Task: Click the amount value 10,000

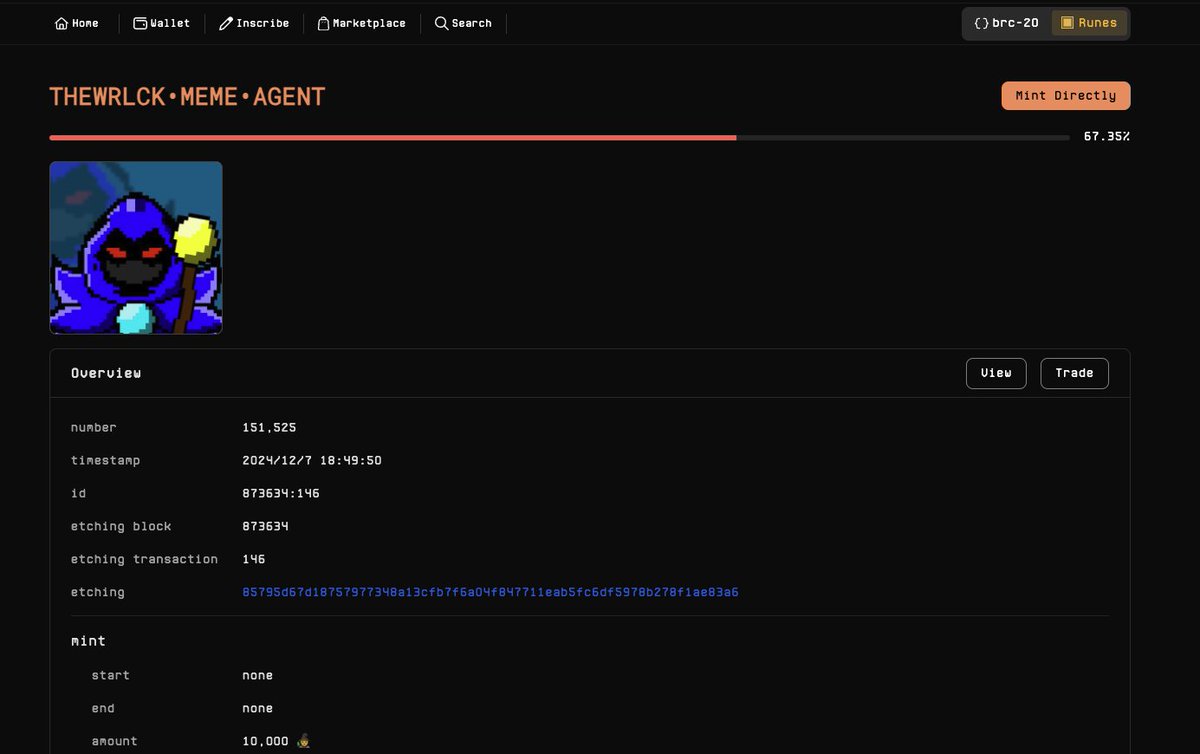Action: click(265, 741)
